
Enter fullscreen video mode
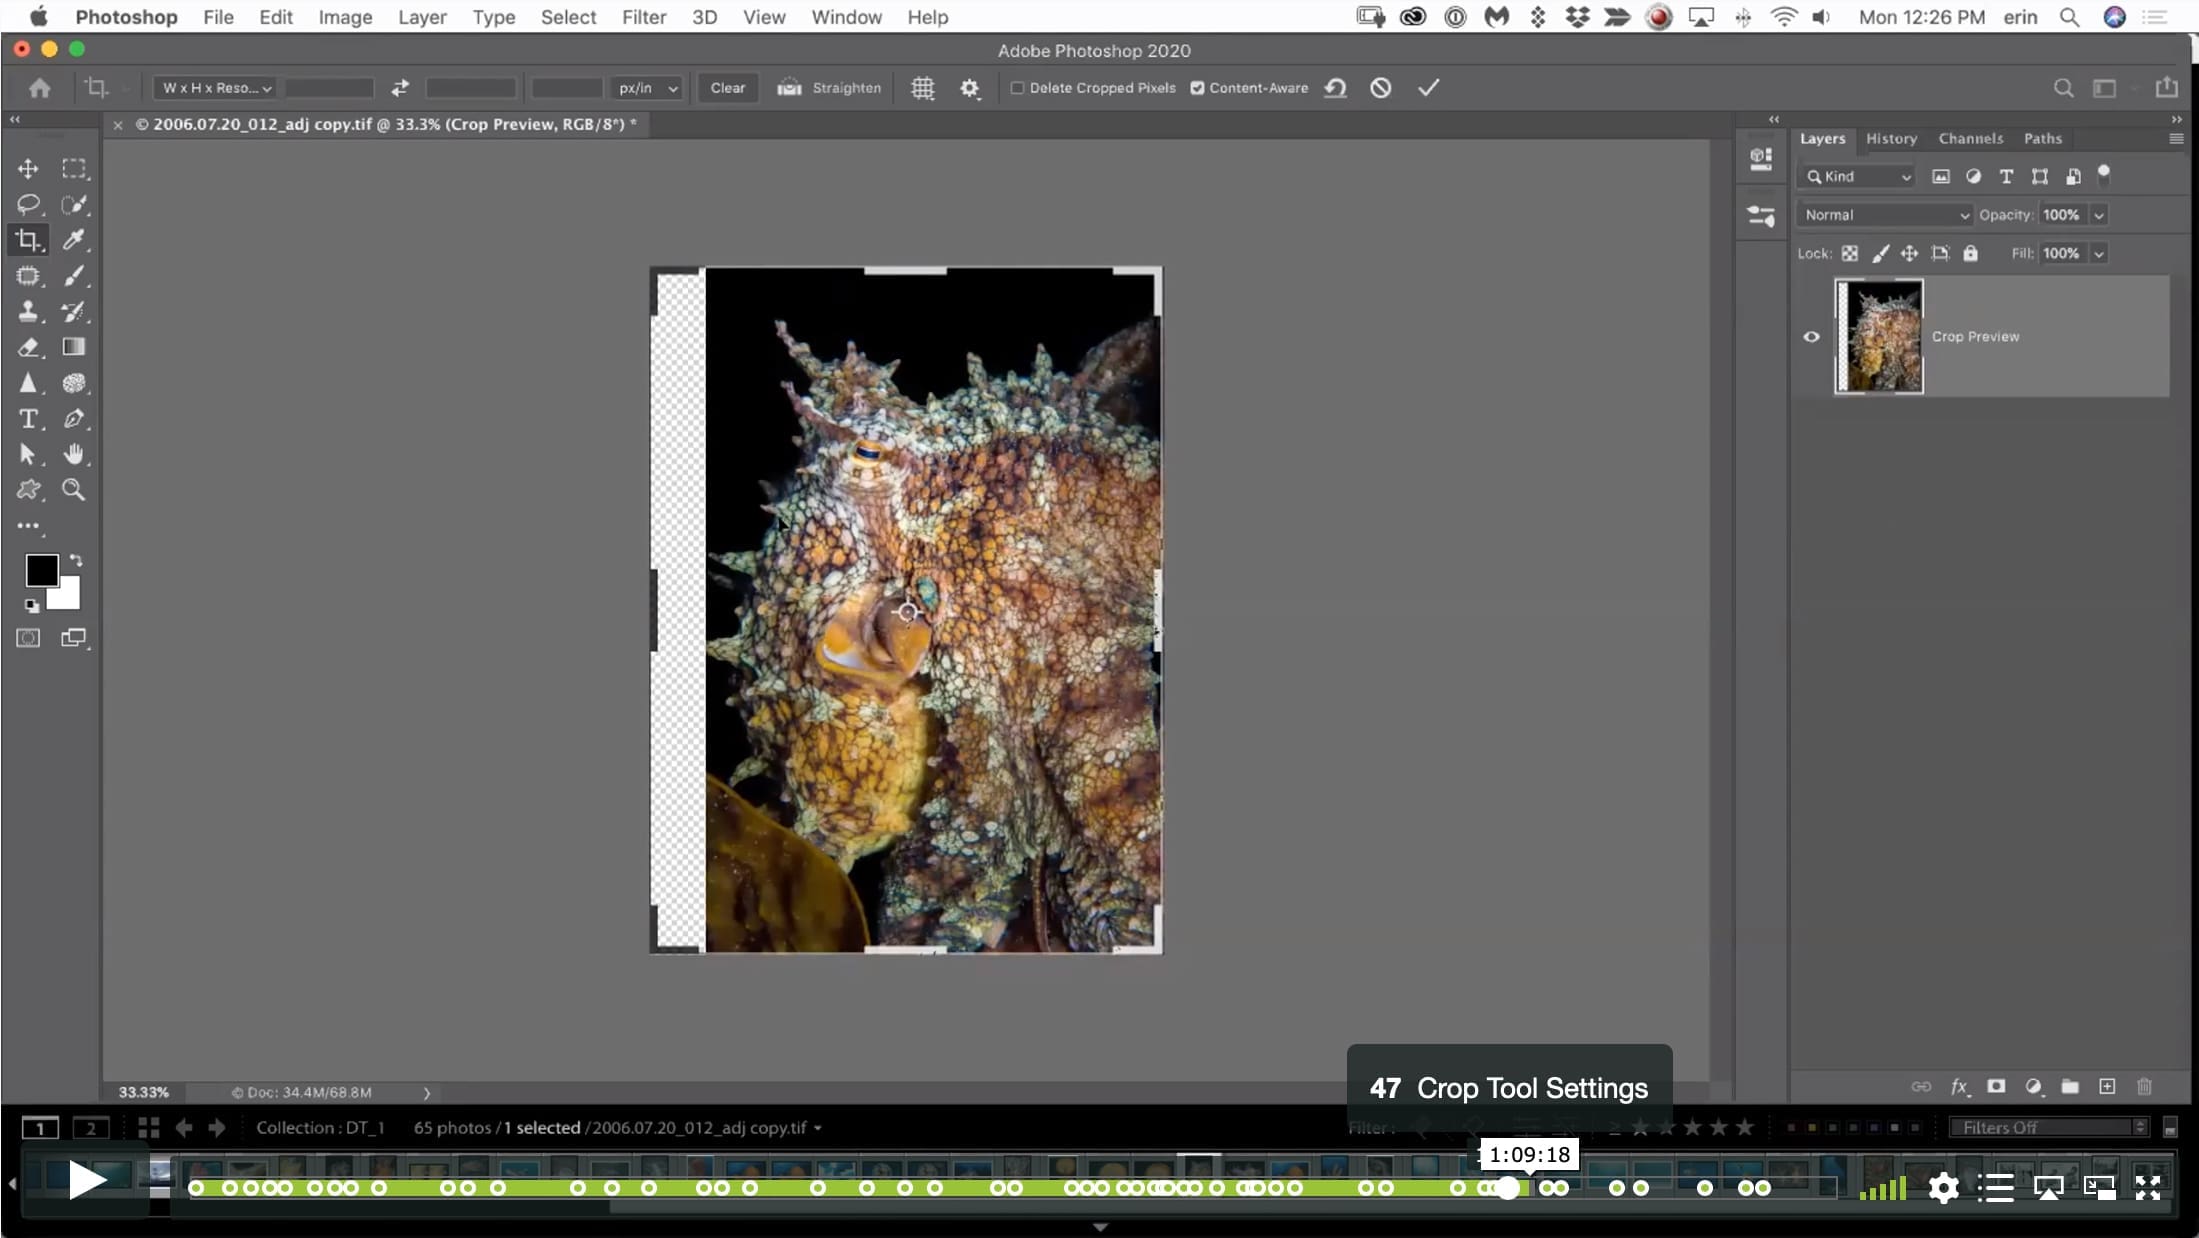click(2147, 1188)
